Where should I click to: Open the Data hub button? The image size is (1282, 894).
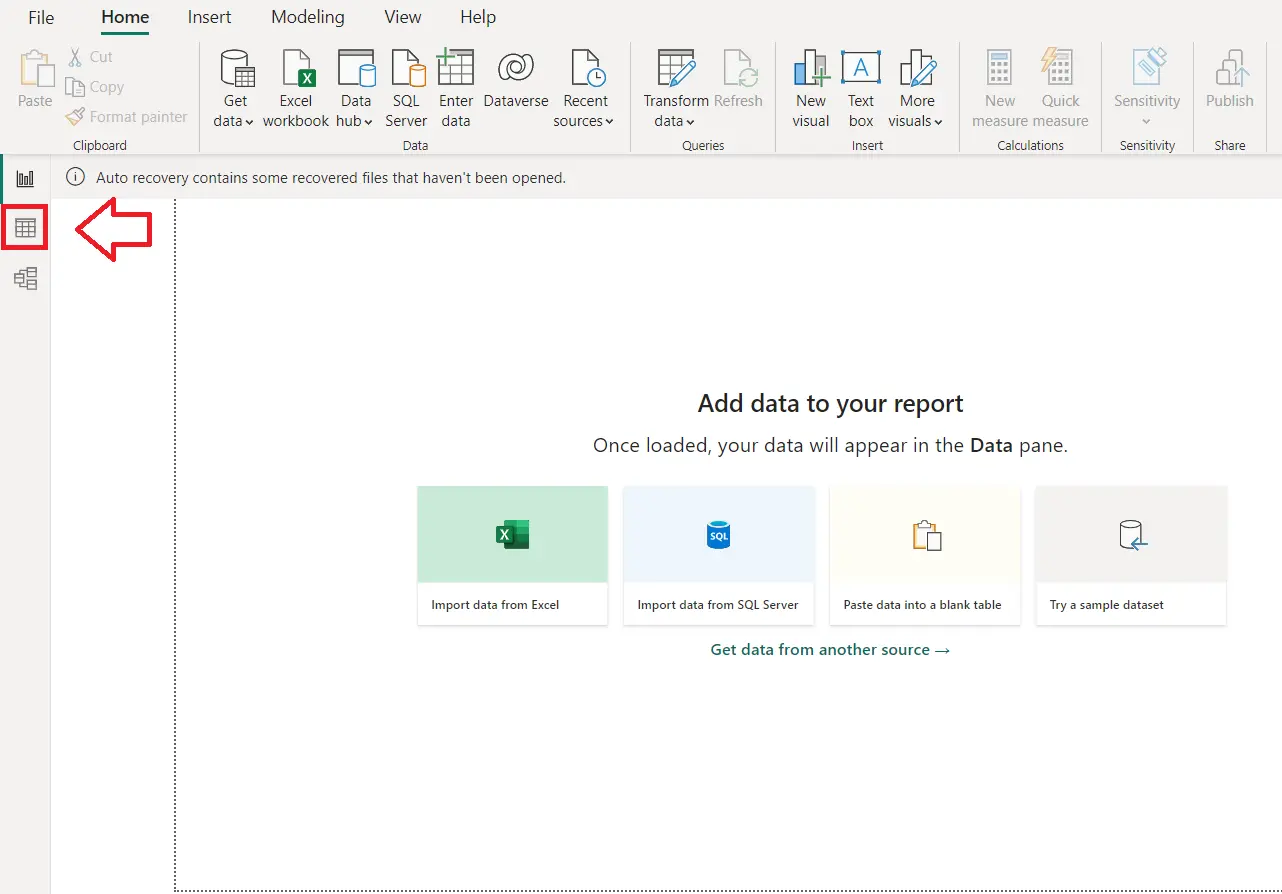coord(356,88)
